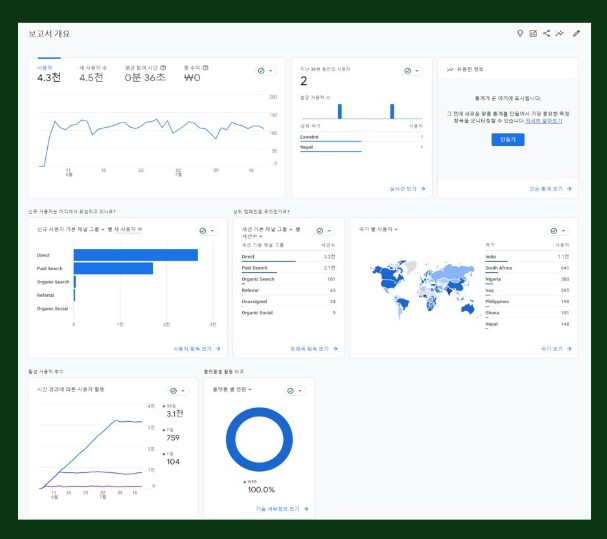
Task: Click the insights lightbulb icon in header
Action: (x=520, y=33)
